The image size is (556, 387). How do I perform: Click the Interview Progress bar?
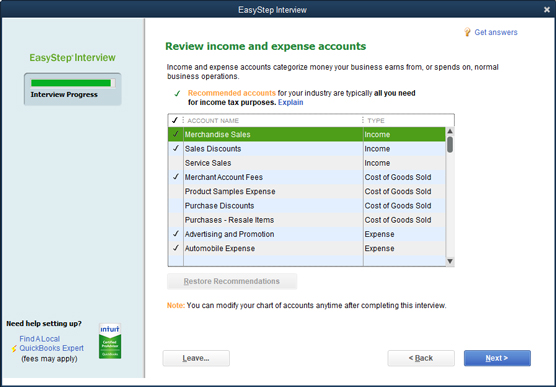pyautogui.click(x=72, y=83)
